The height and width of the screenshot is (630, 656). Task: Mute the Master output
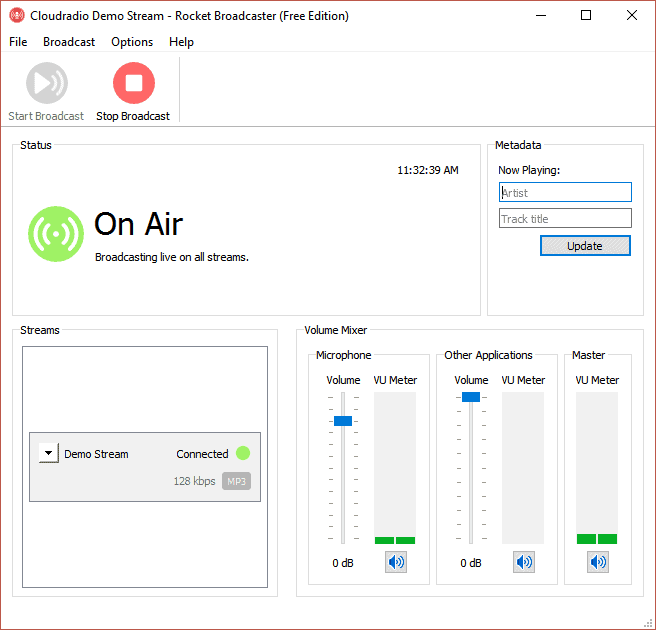pos(597,562)
